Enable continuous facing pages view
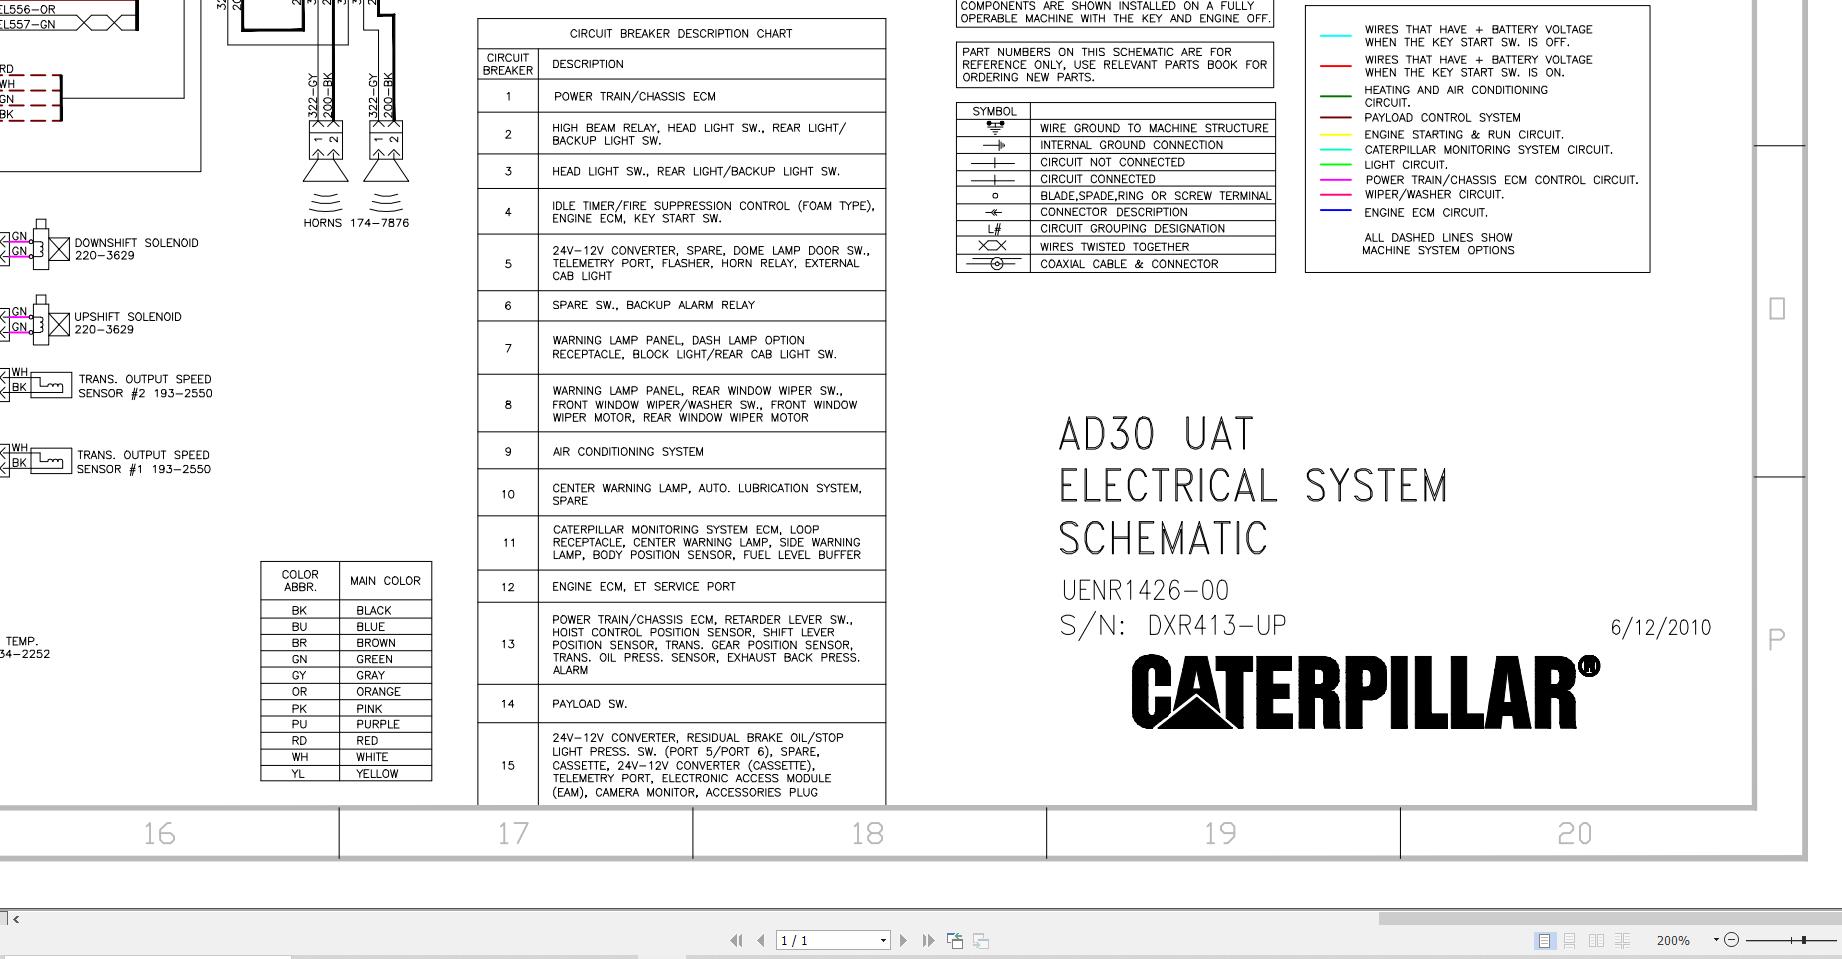1842x959 pixels. 1622,940
